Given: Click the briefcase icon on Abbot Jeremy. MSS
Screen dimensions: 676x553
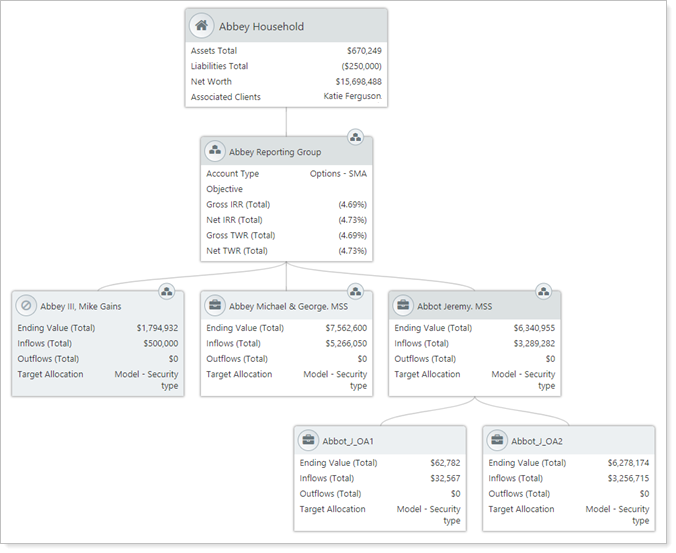Looking at the screenshot, I should point(403,306).
